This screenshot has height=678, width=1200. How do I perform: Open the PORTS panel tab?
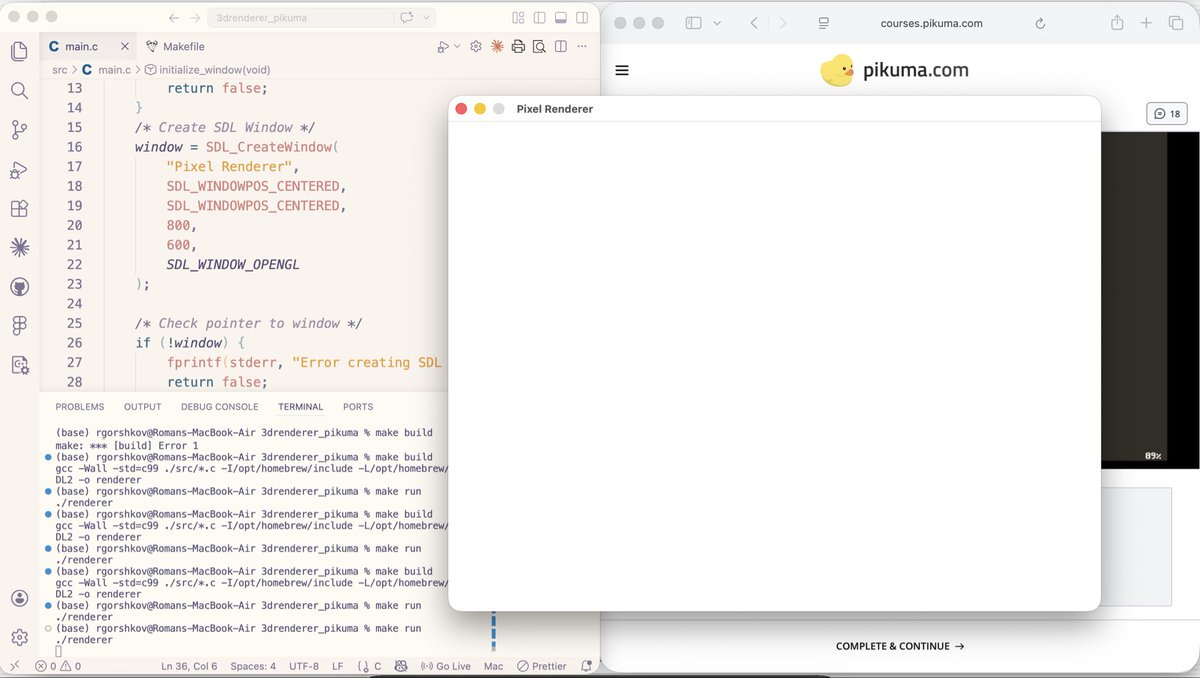tap(358, 407)
